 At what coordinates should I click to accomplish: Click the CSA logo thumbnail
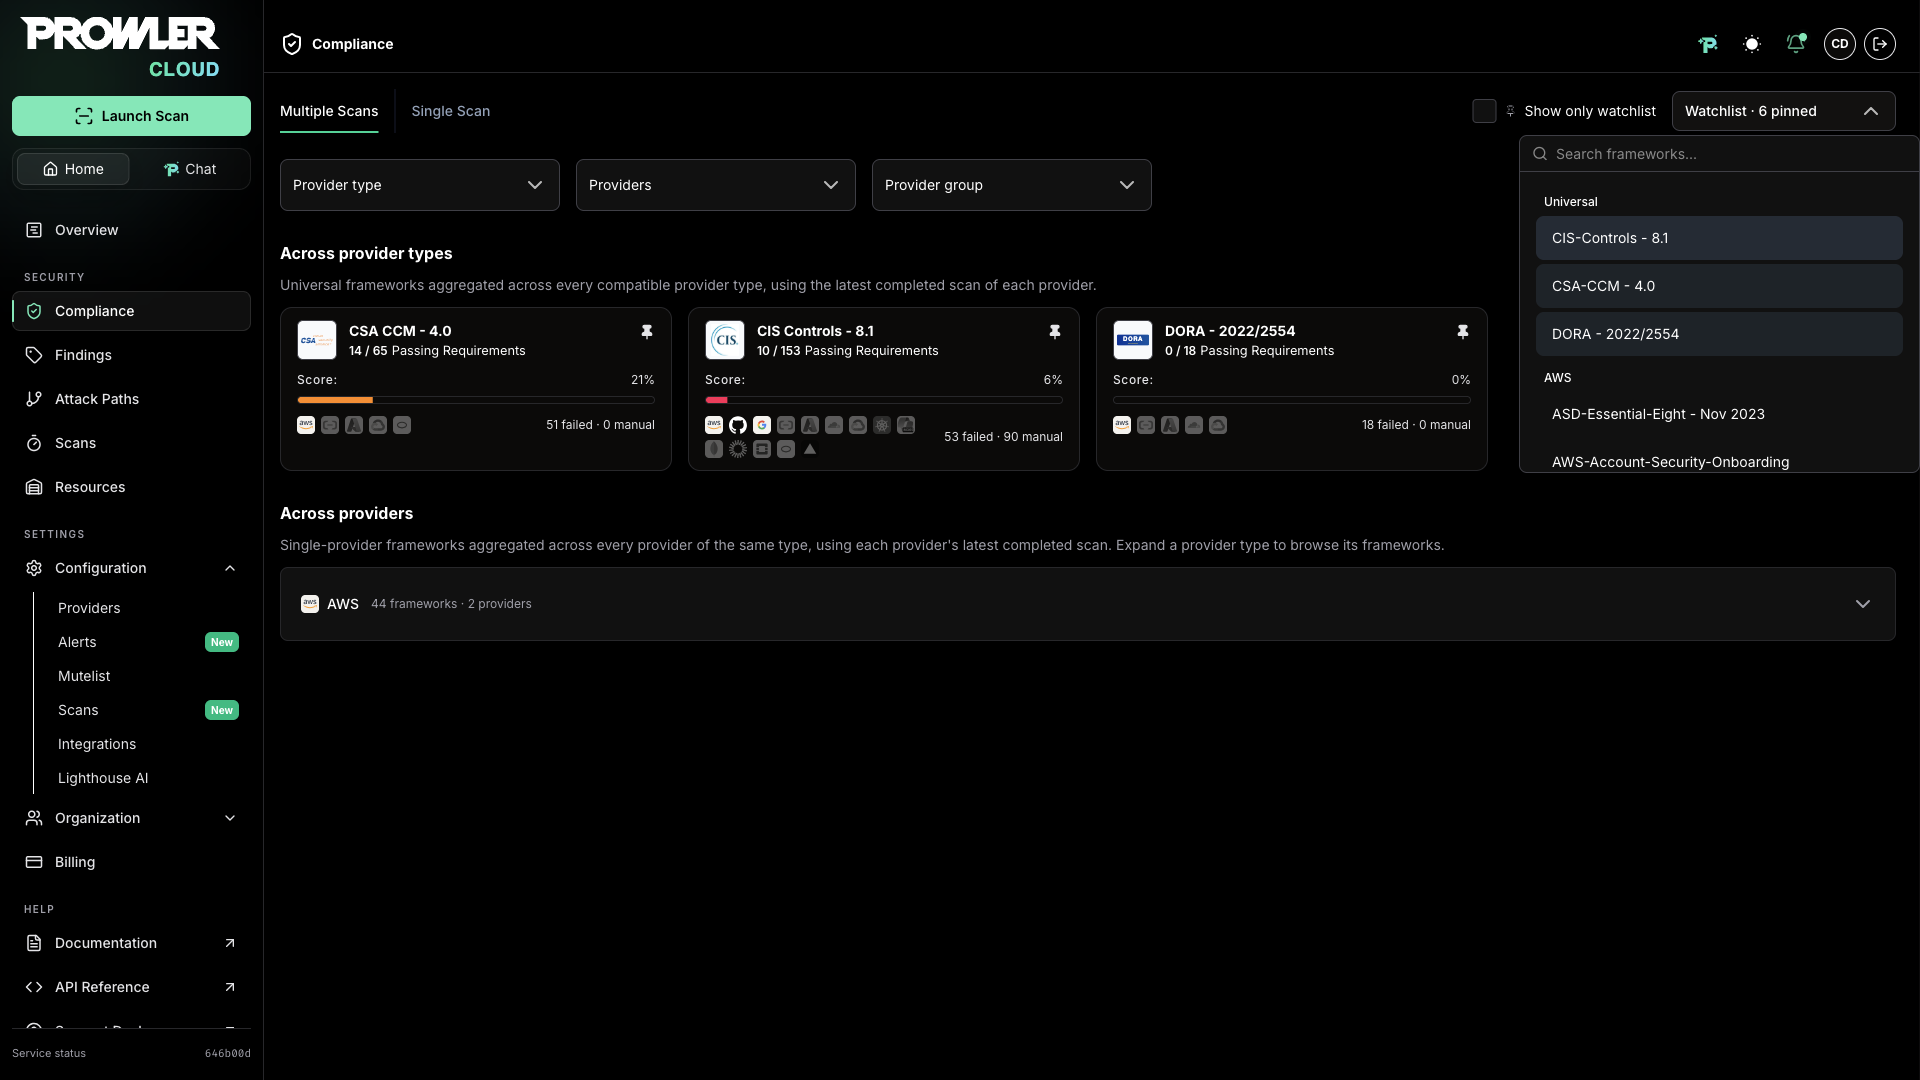tap(317, 340)
